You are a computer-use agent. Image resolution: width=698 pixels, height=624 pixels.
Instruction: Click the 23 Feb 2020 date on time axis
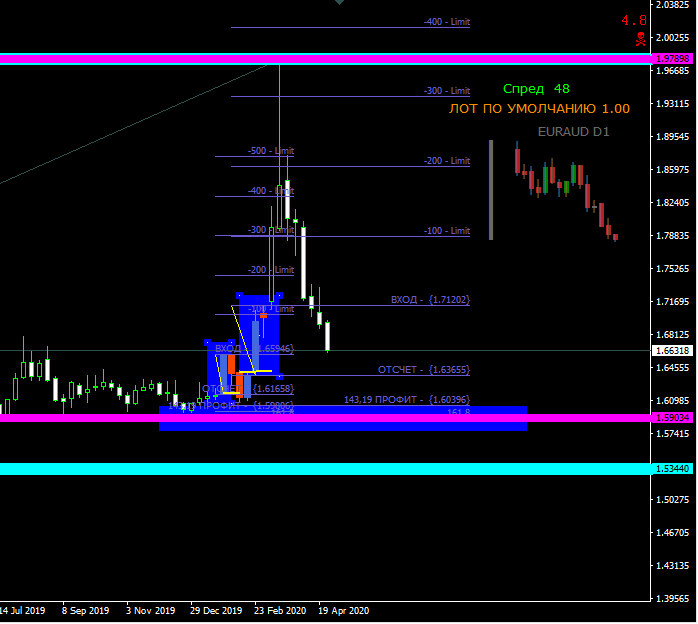[280, 611]
